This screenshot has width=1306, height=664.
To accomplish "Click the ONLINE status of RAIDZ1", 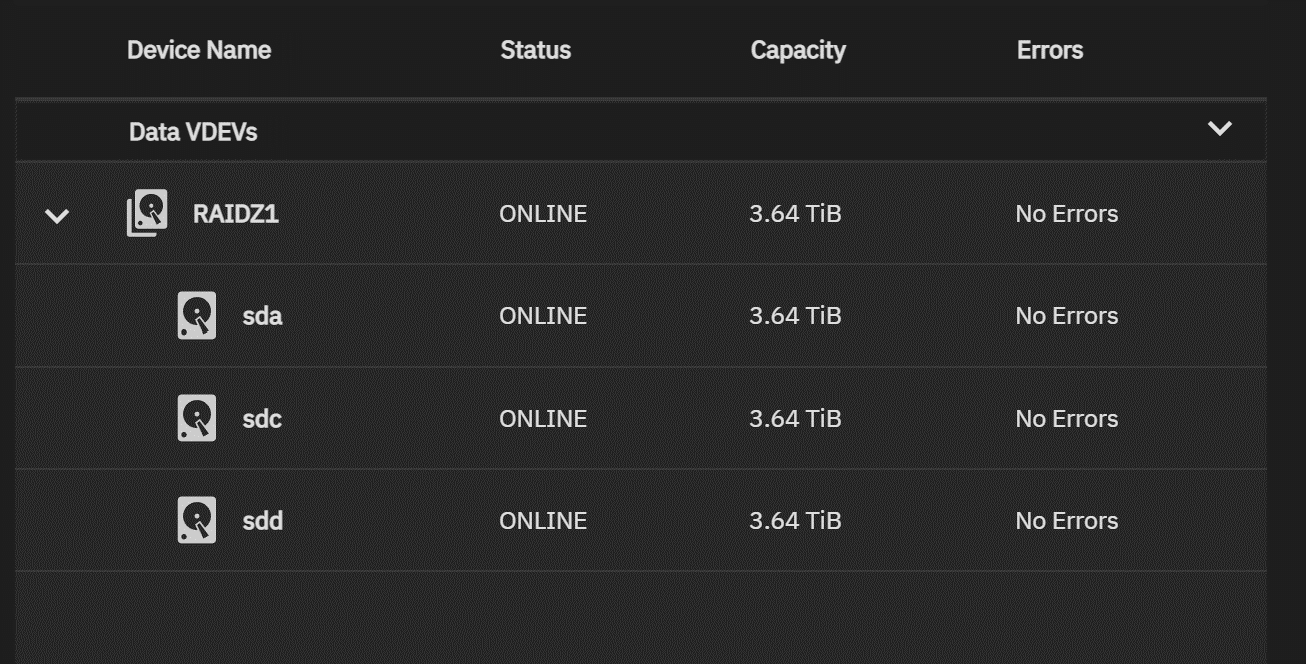I will pyautogui.click(x=543, y=214).
